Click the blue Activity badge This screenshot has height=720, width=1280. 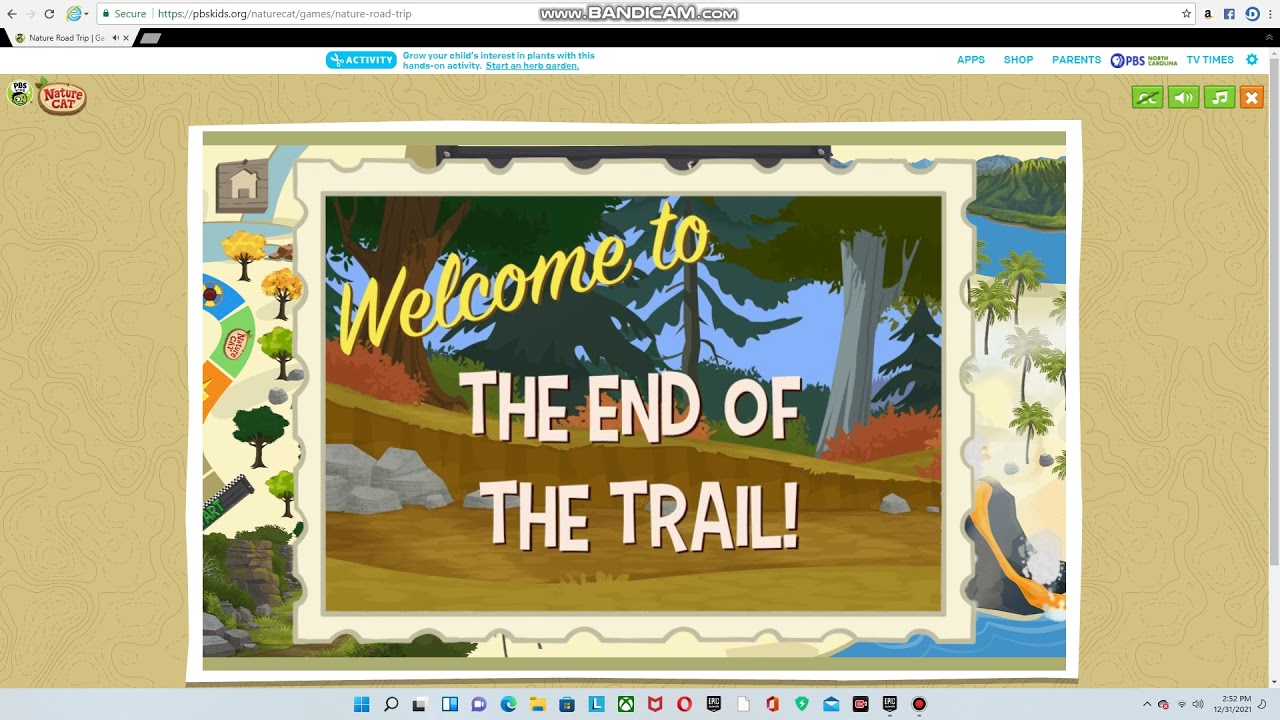point(361,60)
